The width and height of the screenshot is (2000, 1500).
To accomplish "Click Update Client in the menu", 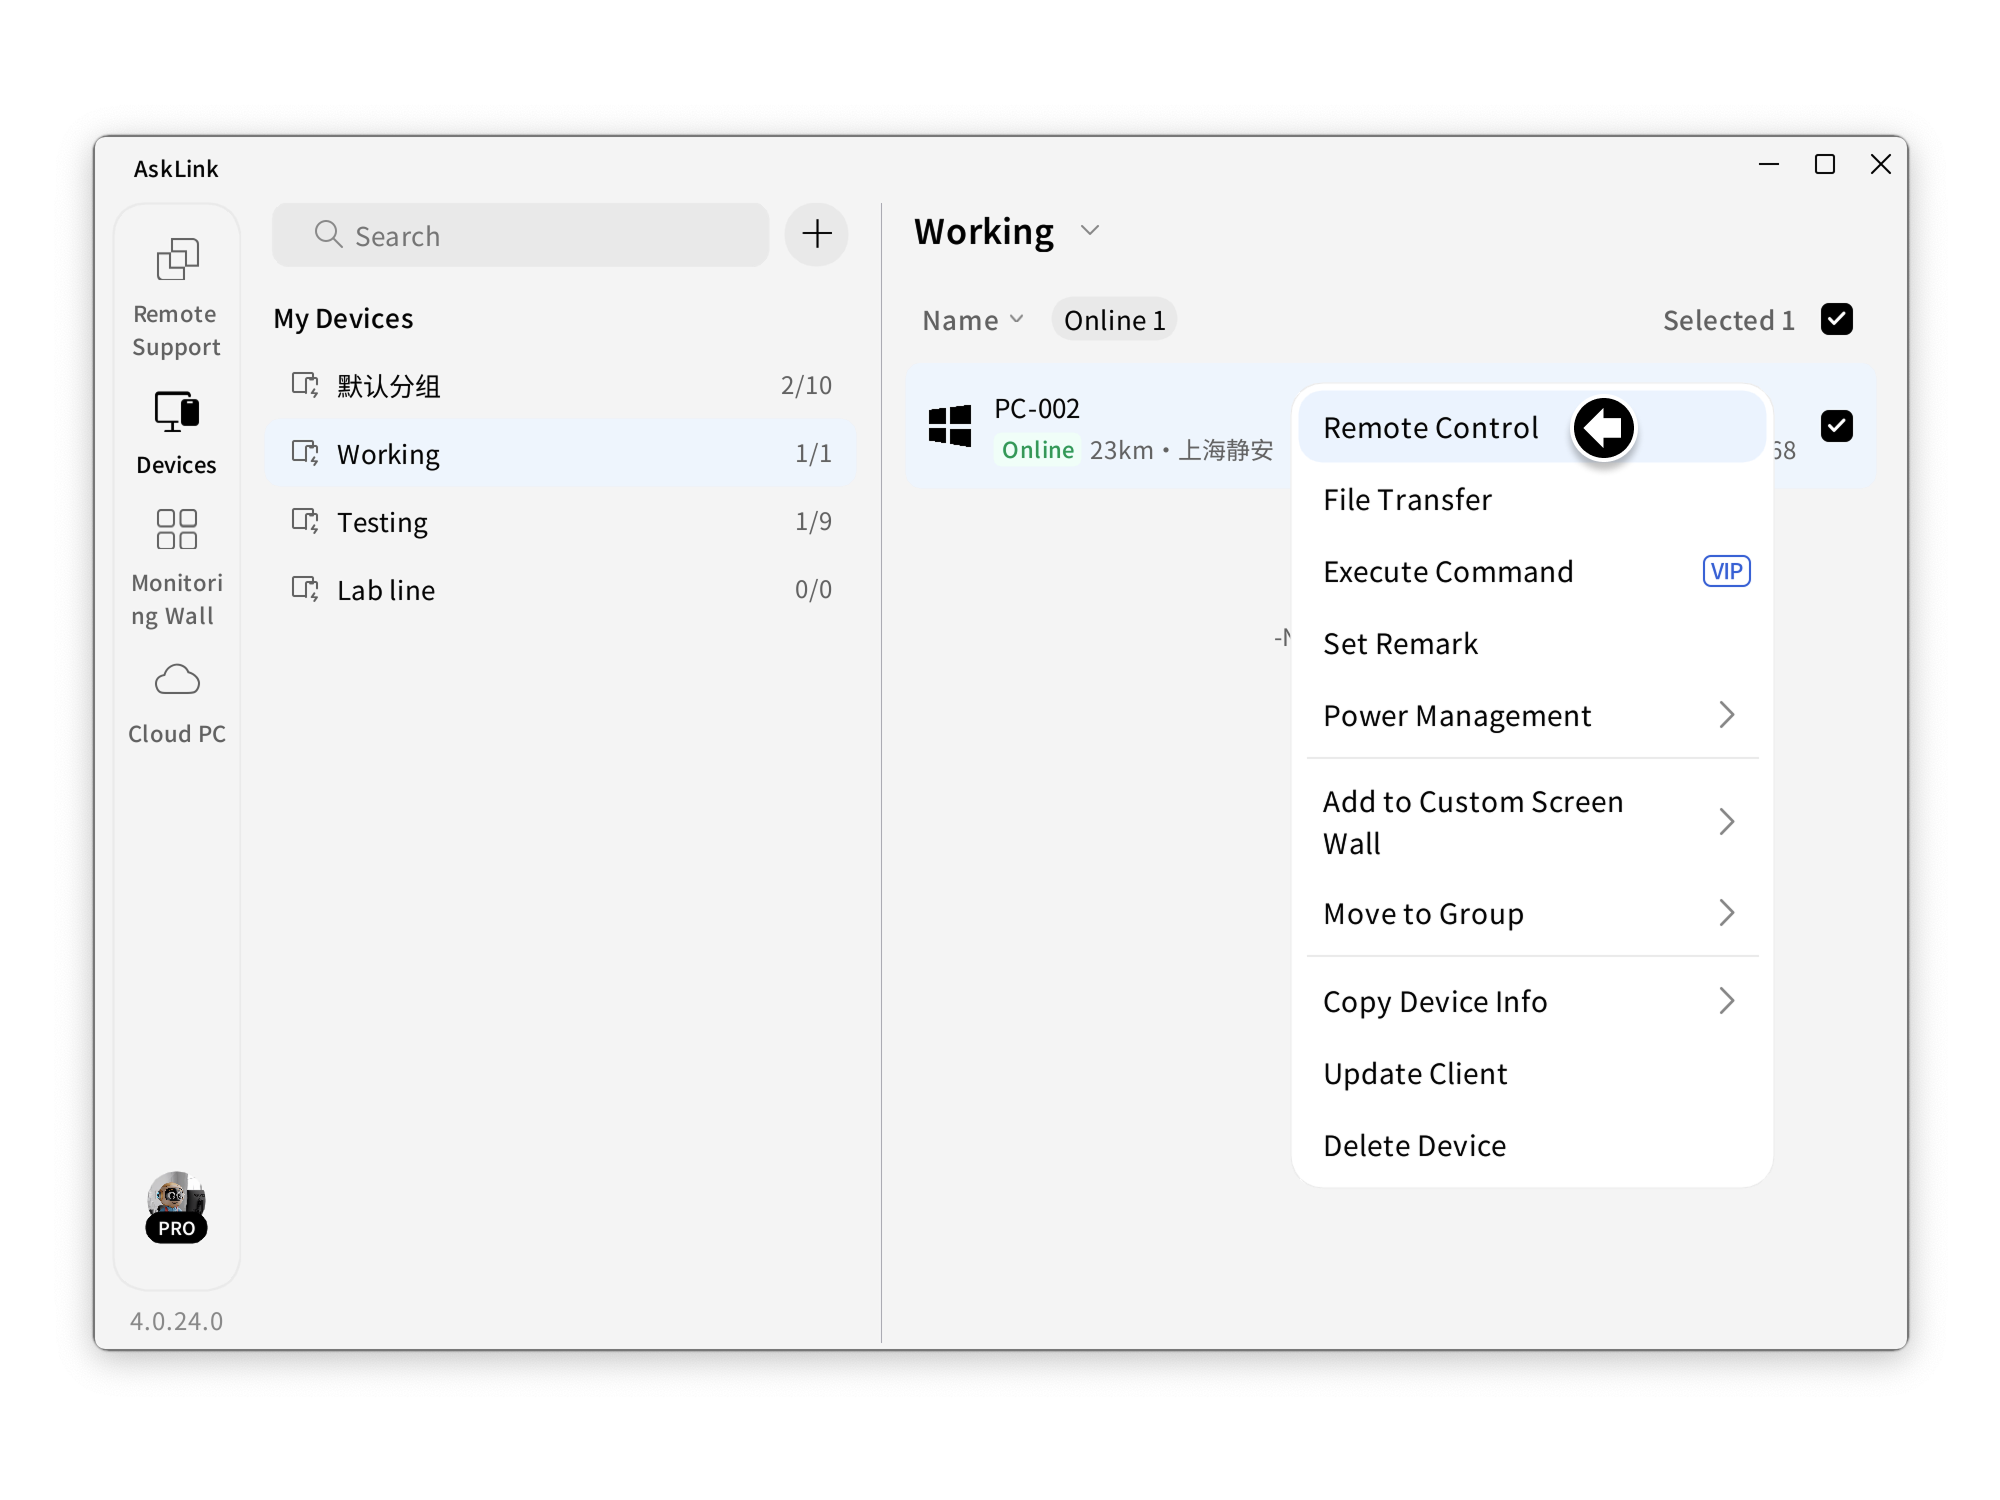I will (1414, 1074).
